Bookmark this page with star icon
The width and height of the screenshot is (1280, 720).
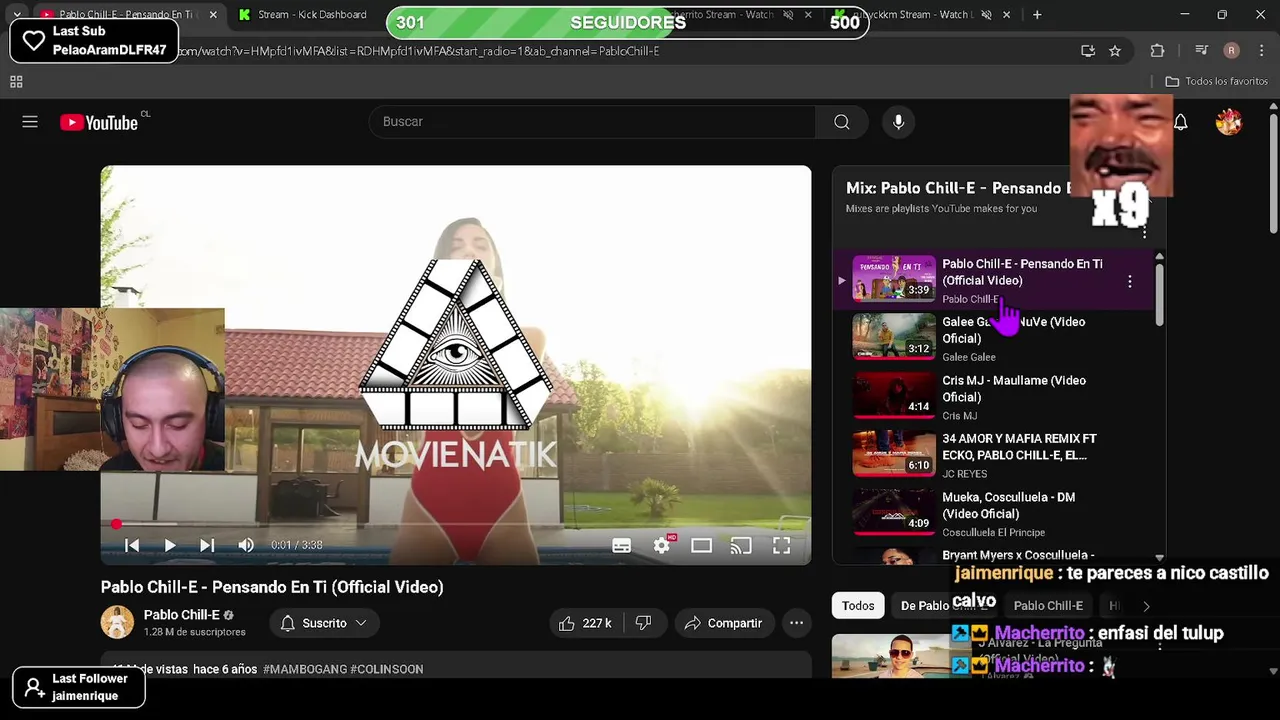tap(1115, 51)
